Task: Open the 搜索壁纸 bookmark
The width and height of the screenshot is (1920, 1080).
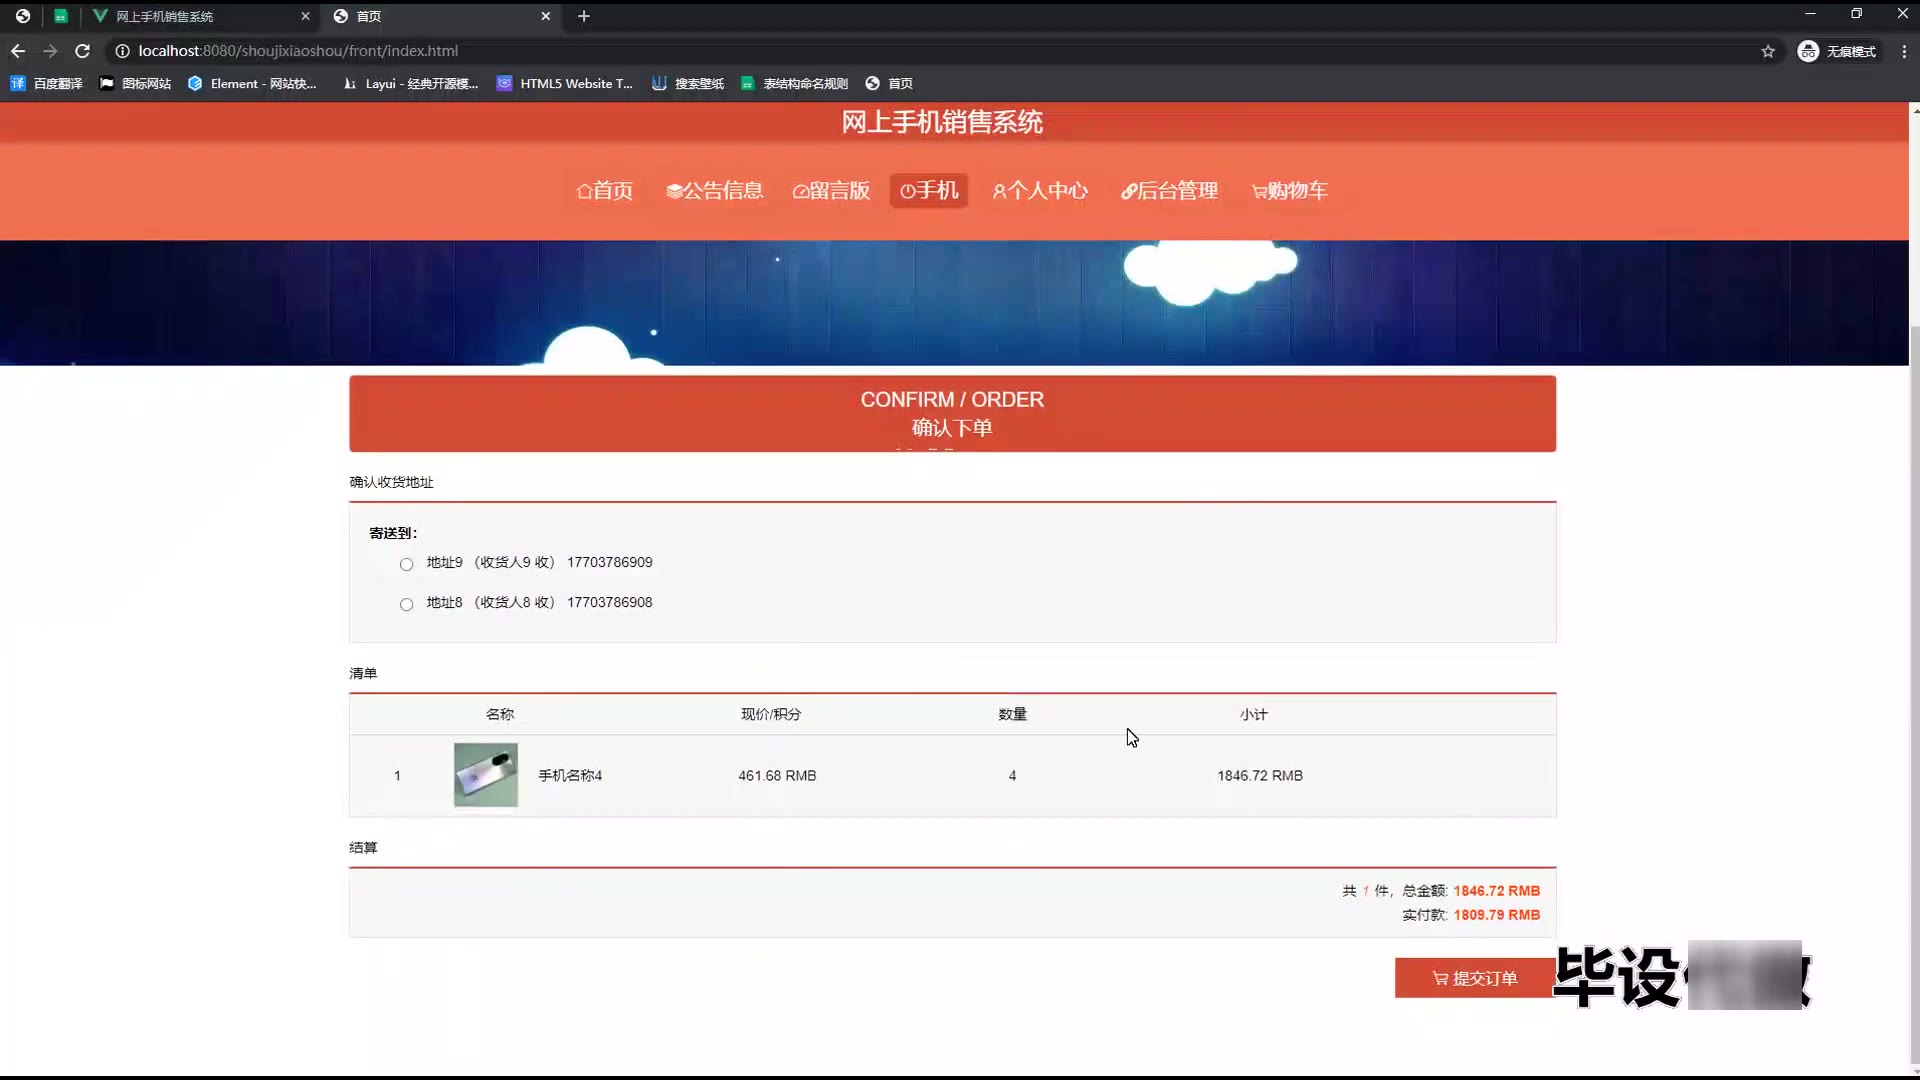Action: click(x=688, y=84)
